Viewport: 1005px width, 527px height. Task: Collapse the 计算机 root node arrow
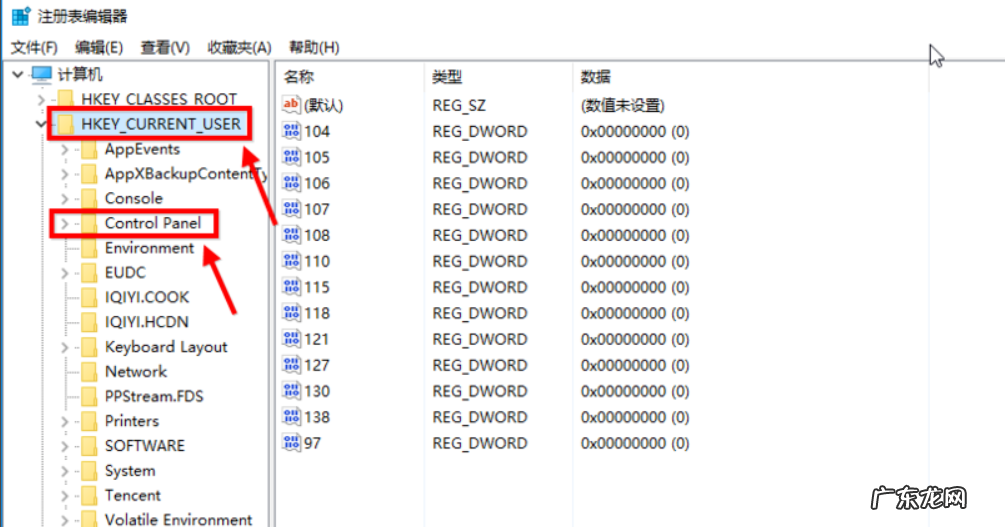18,74
